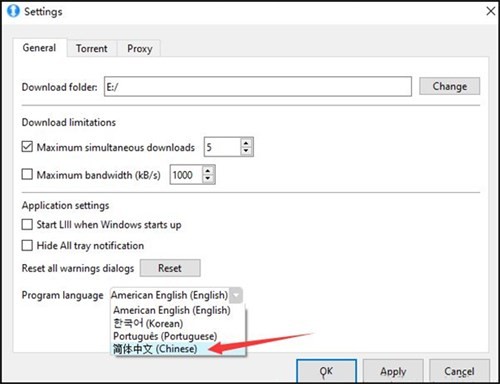Confirm settings with the OK button
The width and height of the screenshot is (500, 384).
tap(326, 371)
